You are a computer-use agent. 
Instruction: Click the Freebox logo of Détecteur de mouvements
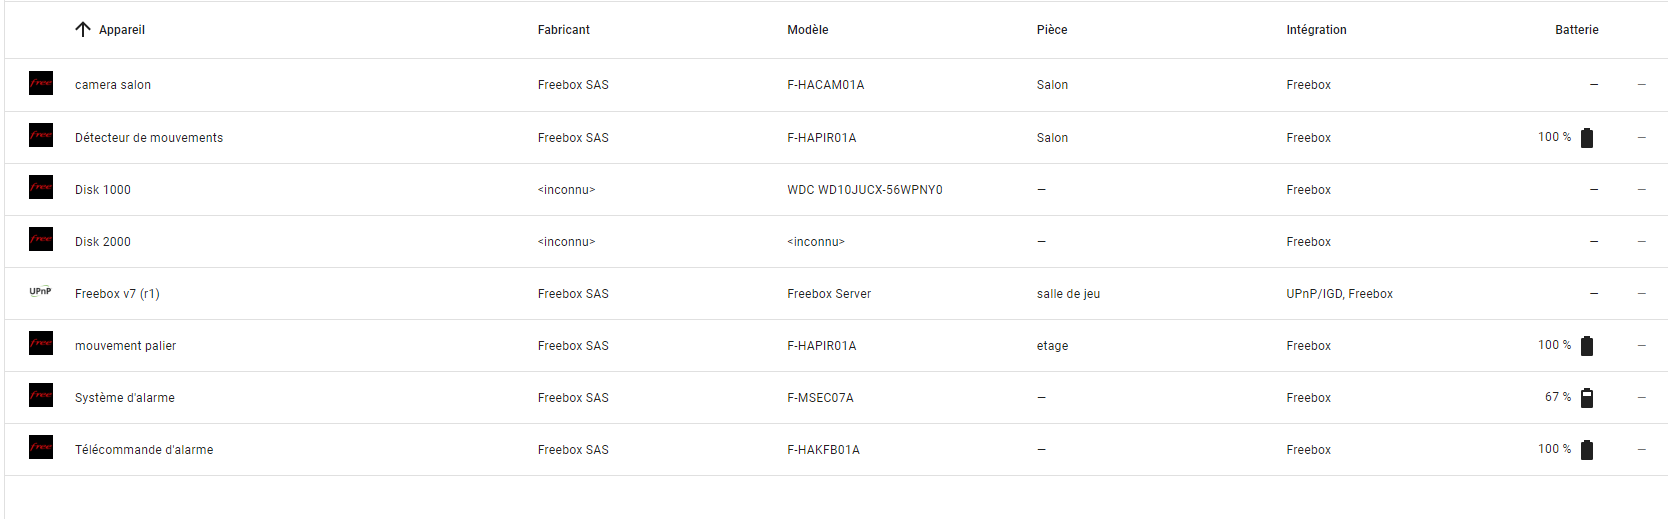point(41,135)
